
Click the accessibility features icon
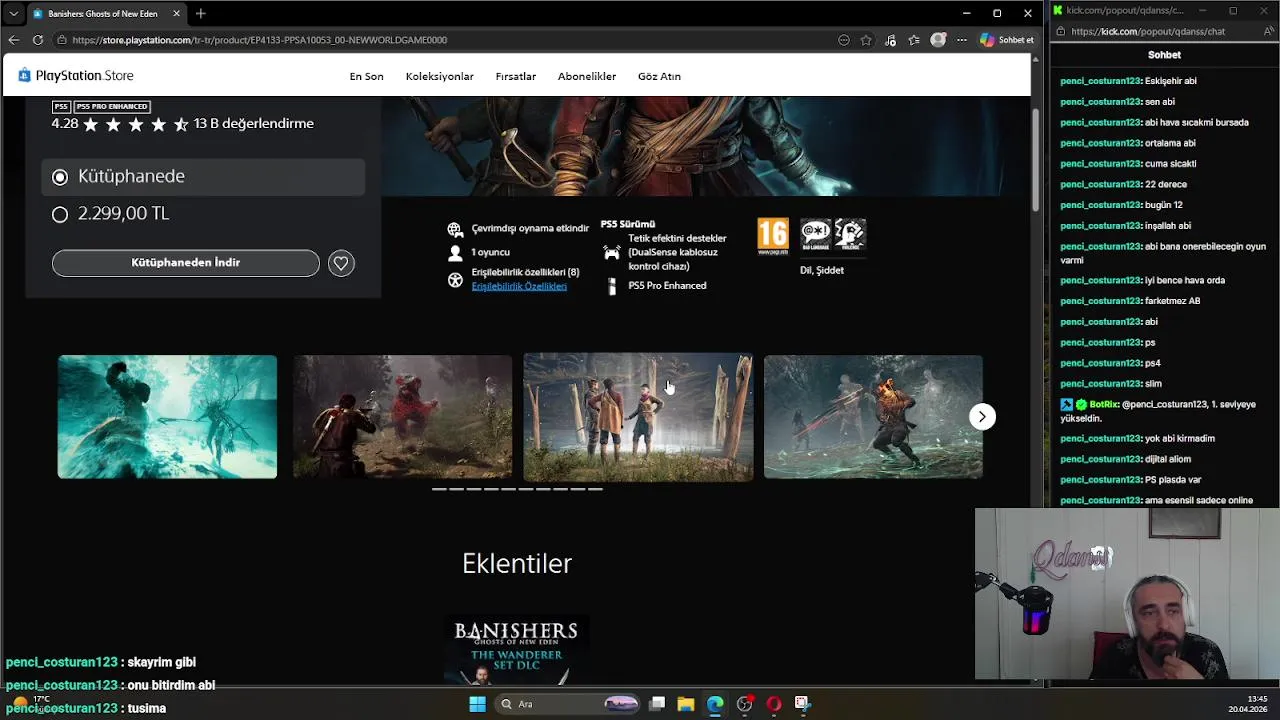[x=455, y=281]
